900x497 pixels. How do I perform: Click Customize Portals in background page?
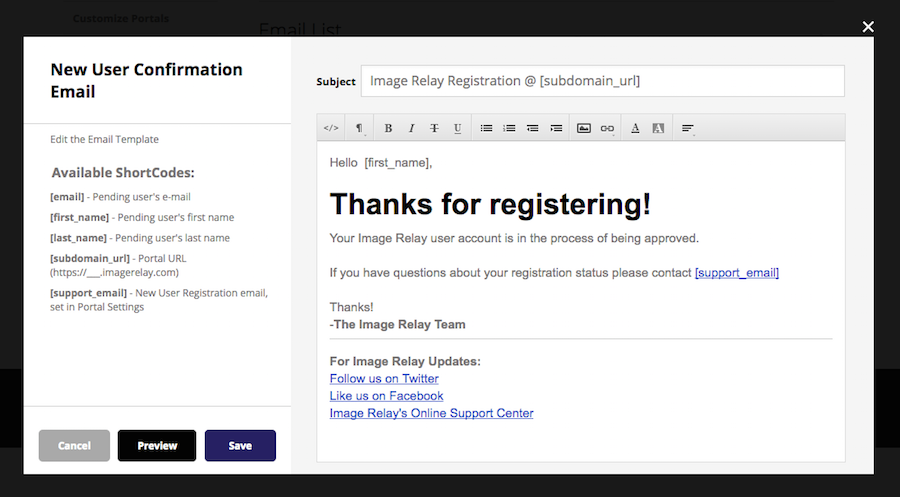121,18
